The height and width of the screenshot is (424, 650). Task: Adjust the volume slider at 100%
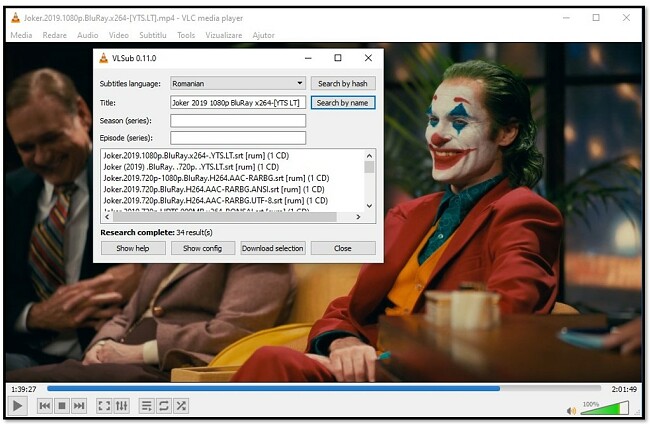pyautogui.click(x=604, y=408)
